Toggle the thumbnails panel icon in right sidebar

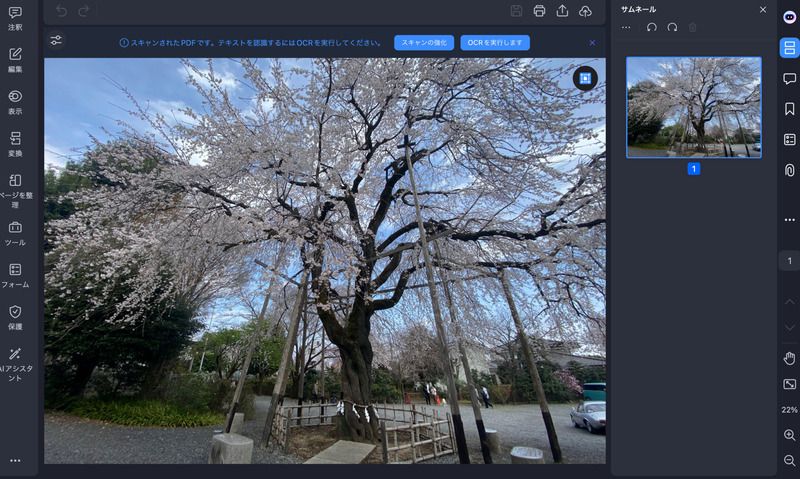(x=789, y=48)
